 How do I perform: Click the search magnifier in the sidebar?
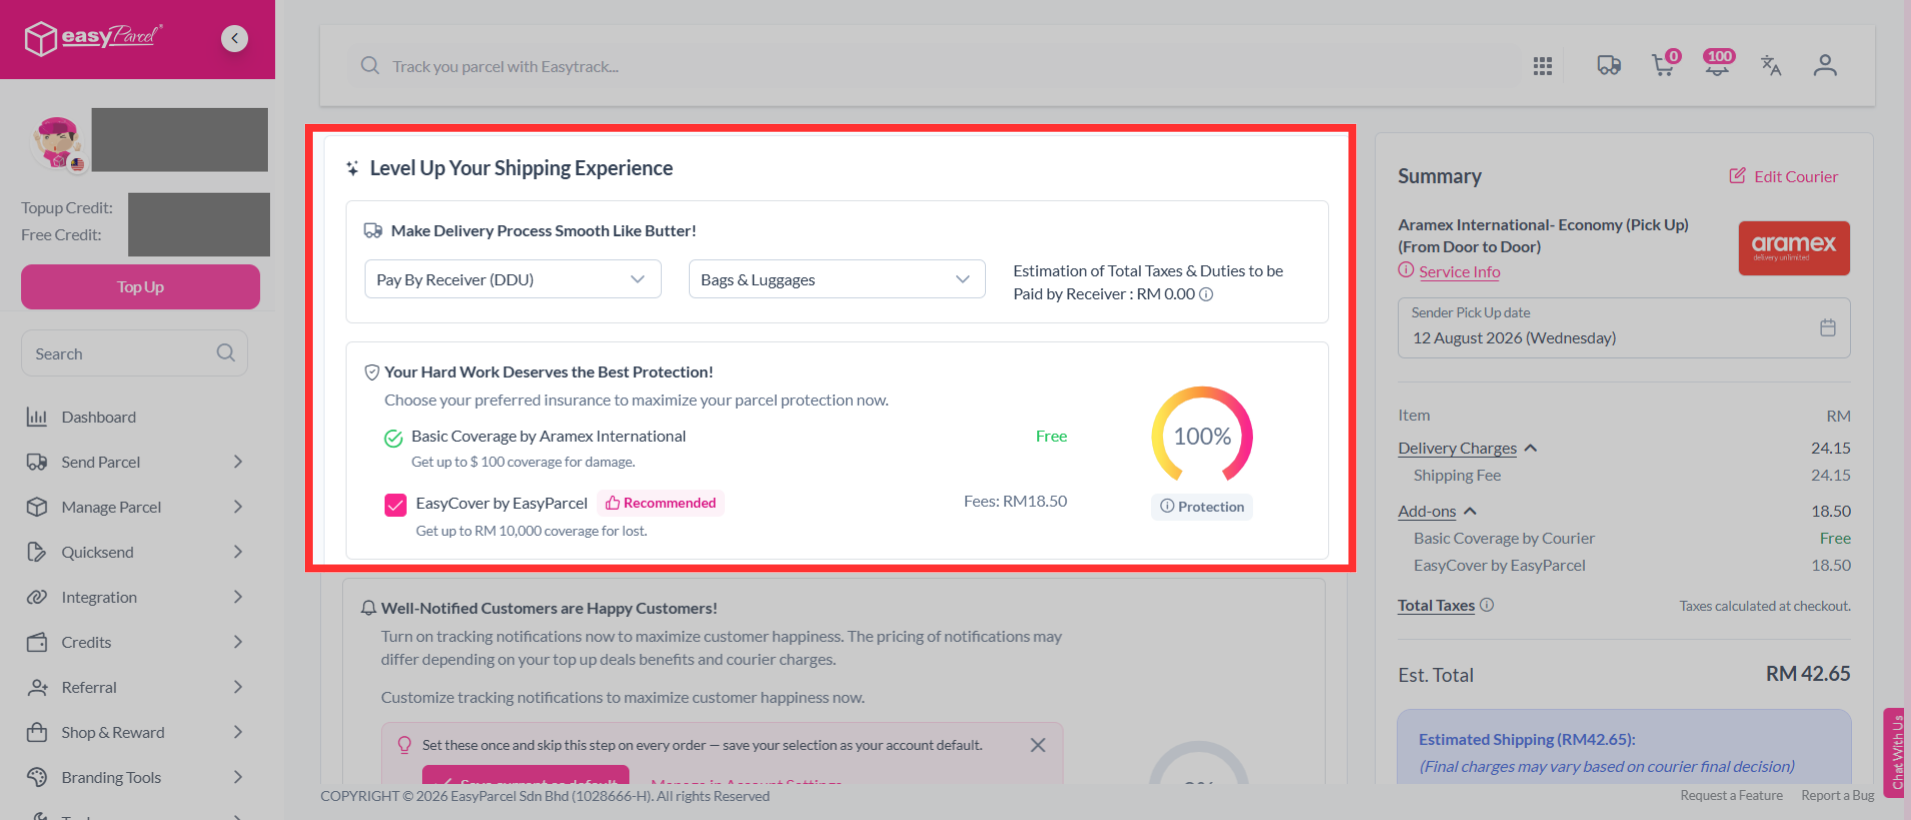(x=226, y=353)
